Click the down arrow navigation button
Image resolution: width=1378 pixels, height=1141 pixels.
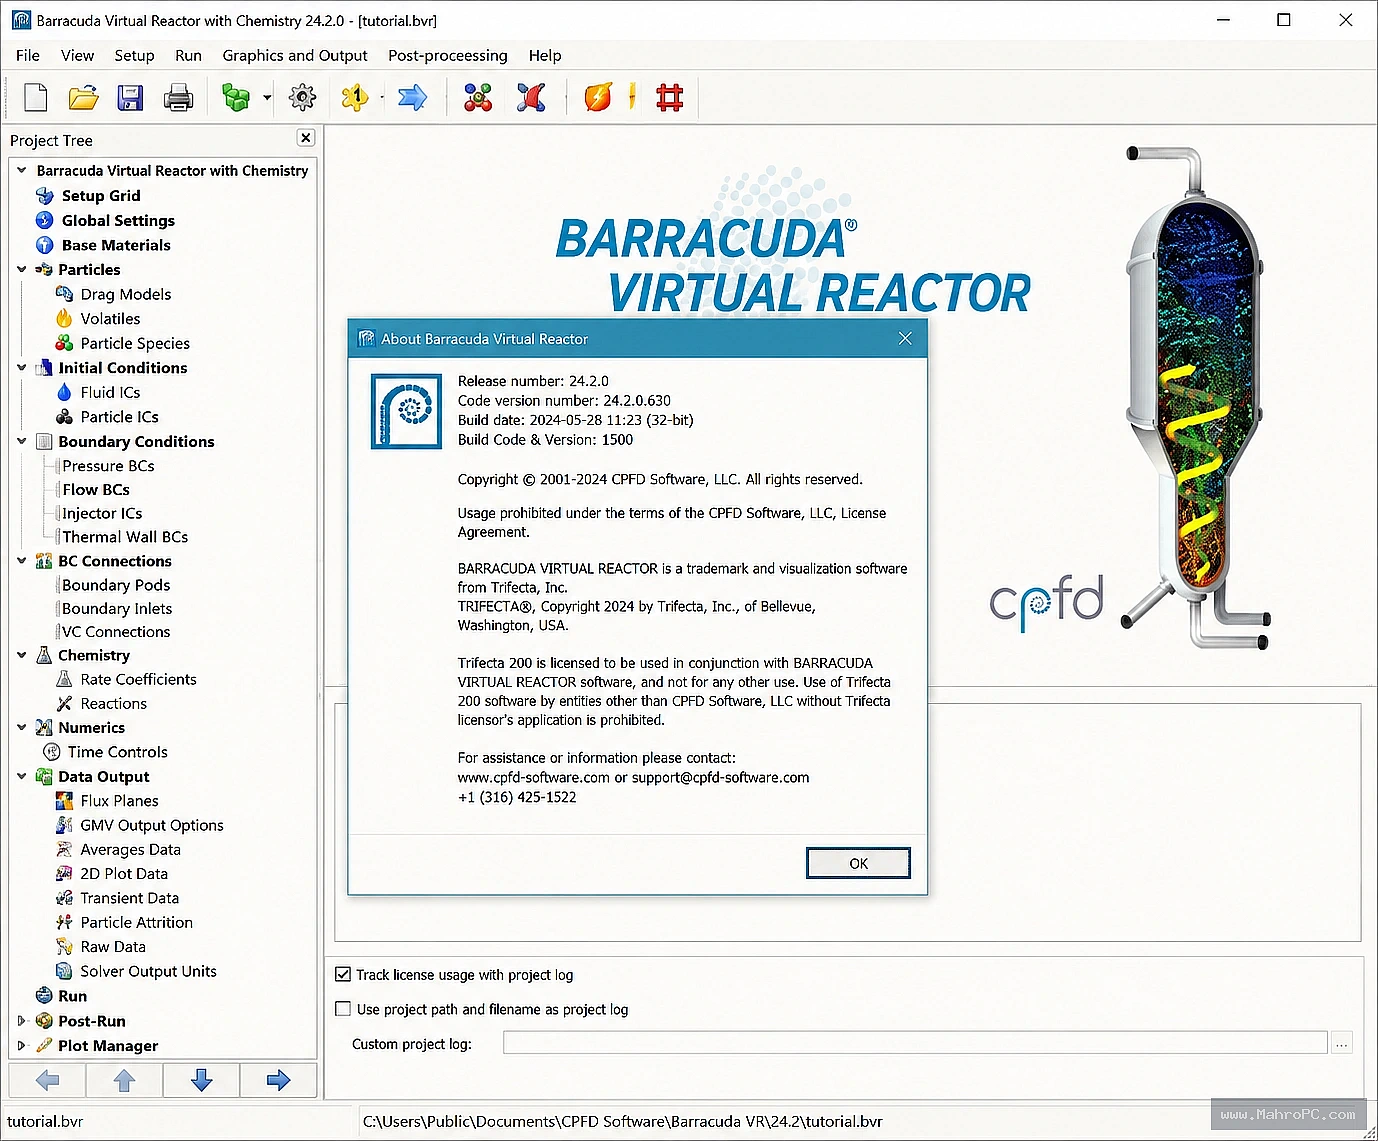point(201,1080)
